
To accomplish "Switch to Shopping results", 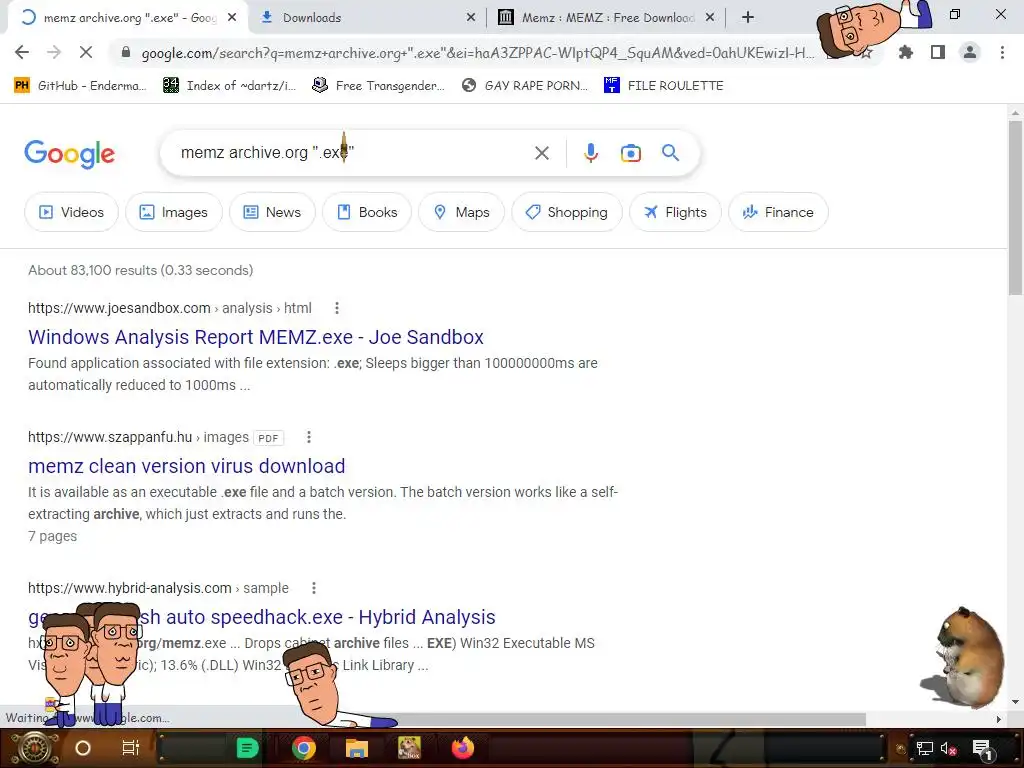I will pos(567,212).
